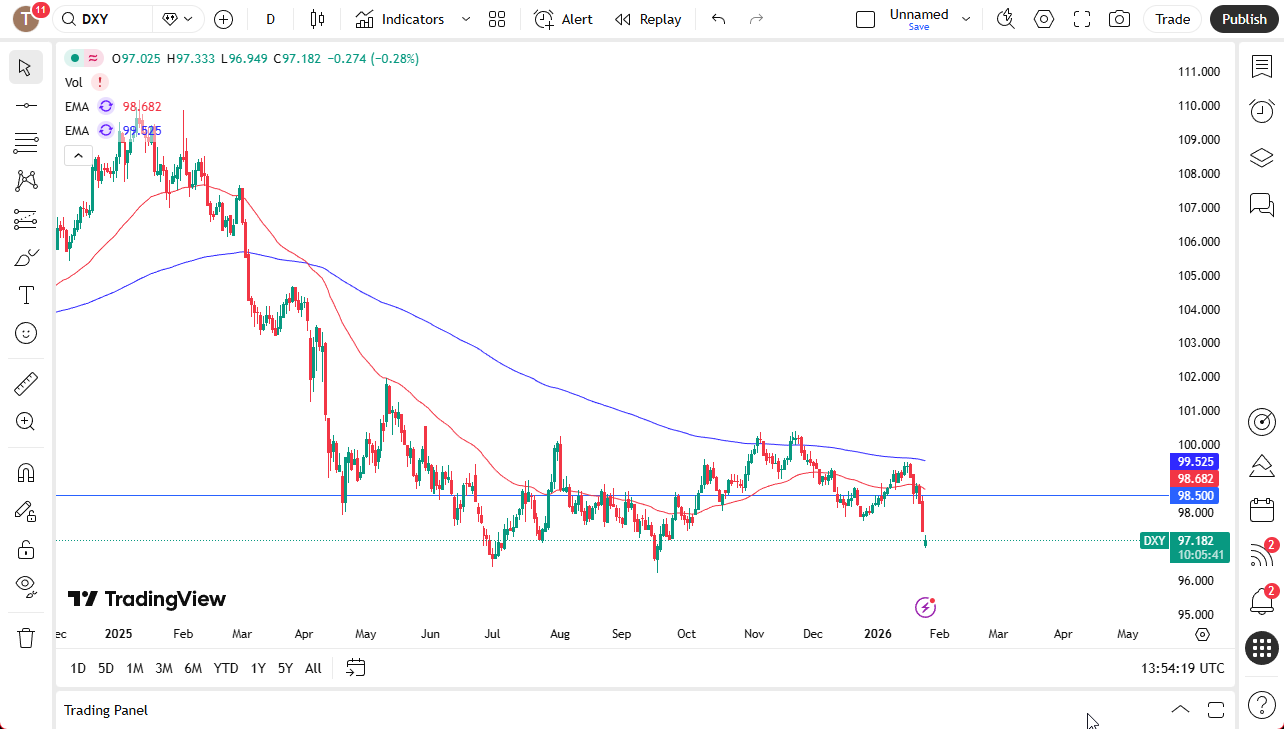This screenshot has height=729, width=1284.
Task: Take a chart snapshot with camera icon
Action: click(1119, 19)
